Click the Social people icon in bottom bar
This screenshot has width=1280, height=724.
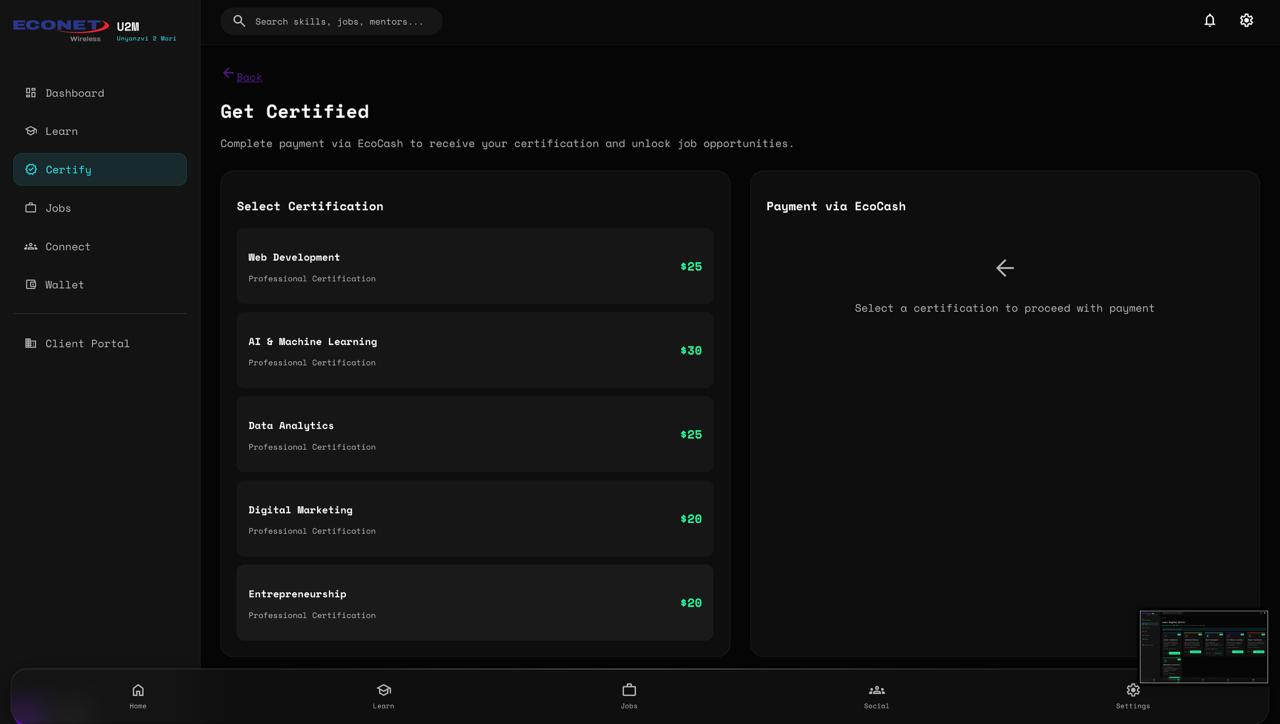coord(876,690)
